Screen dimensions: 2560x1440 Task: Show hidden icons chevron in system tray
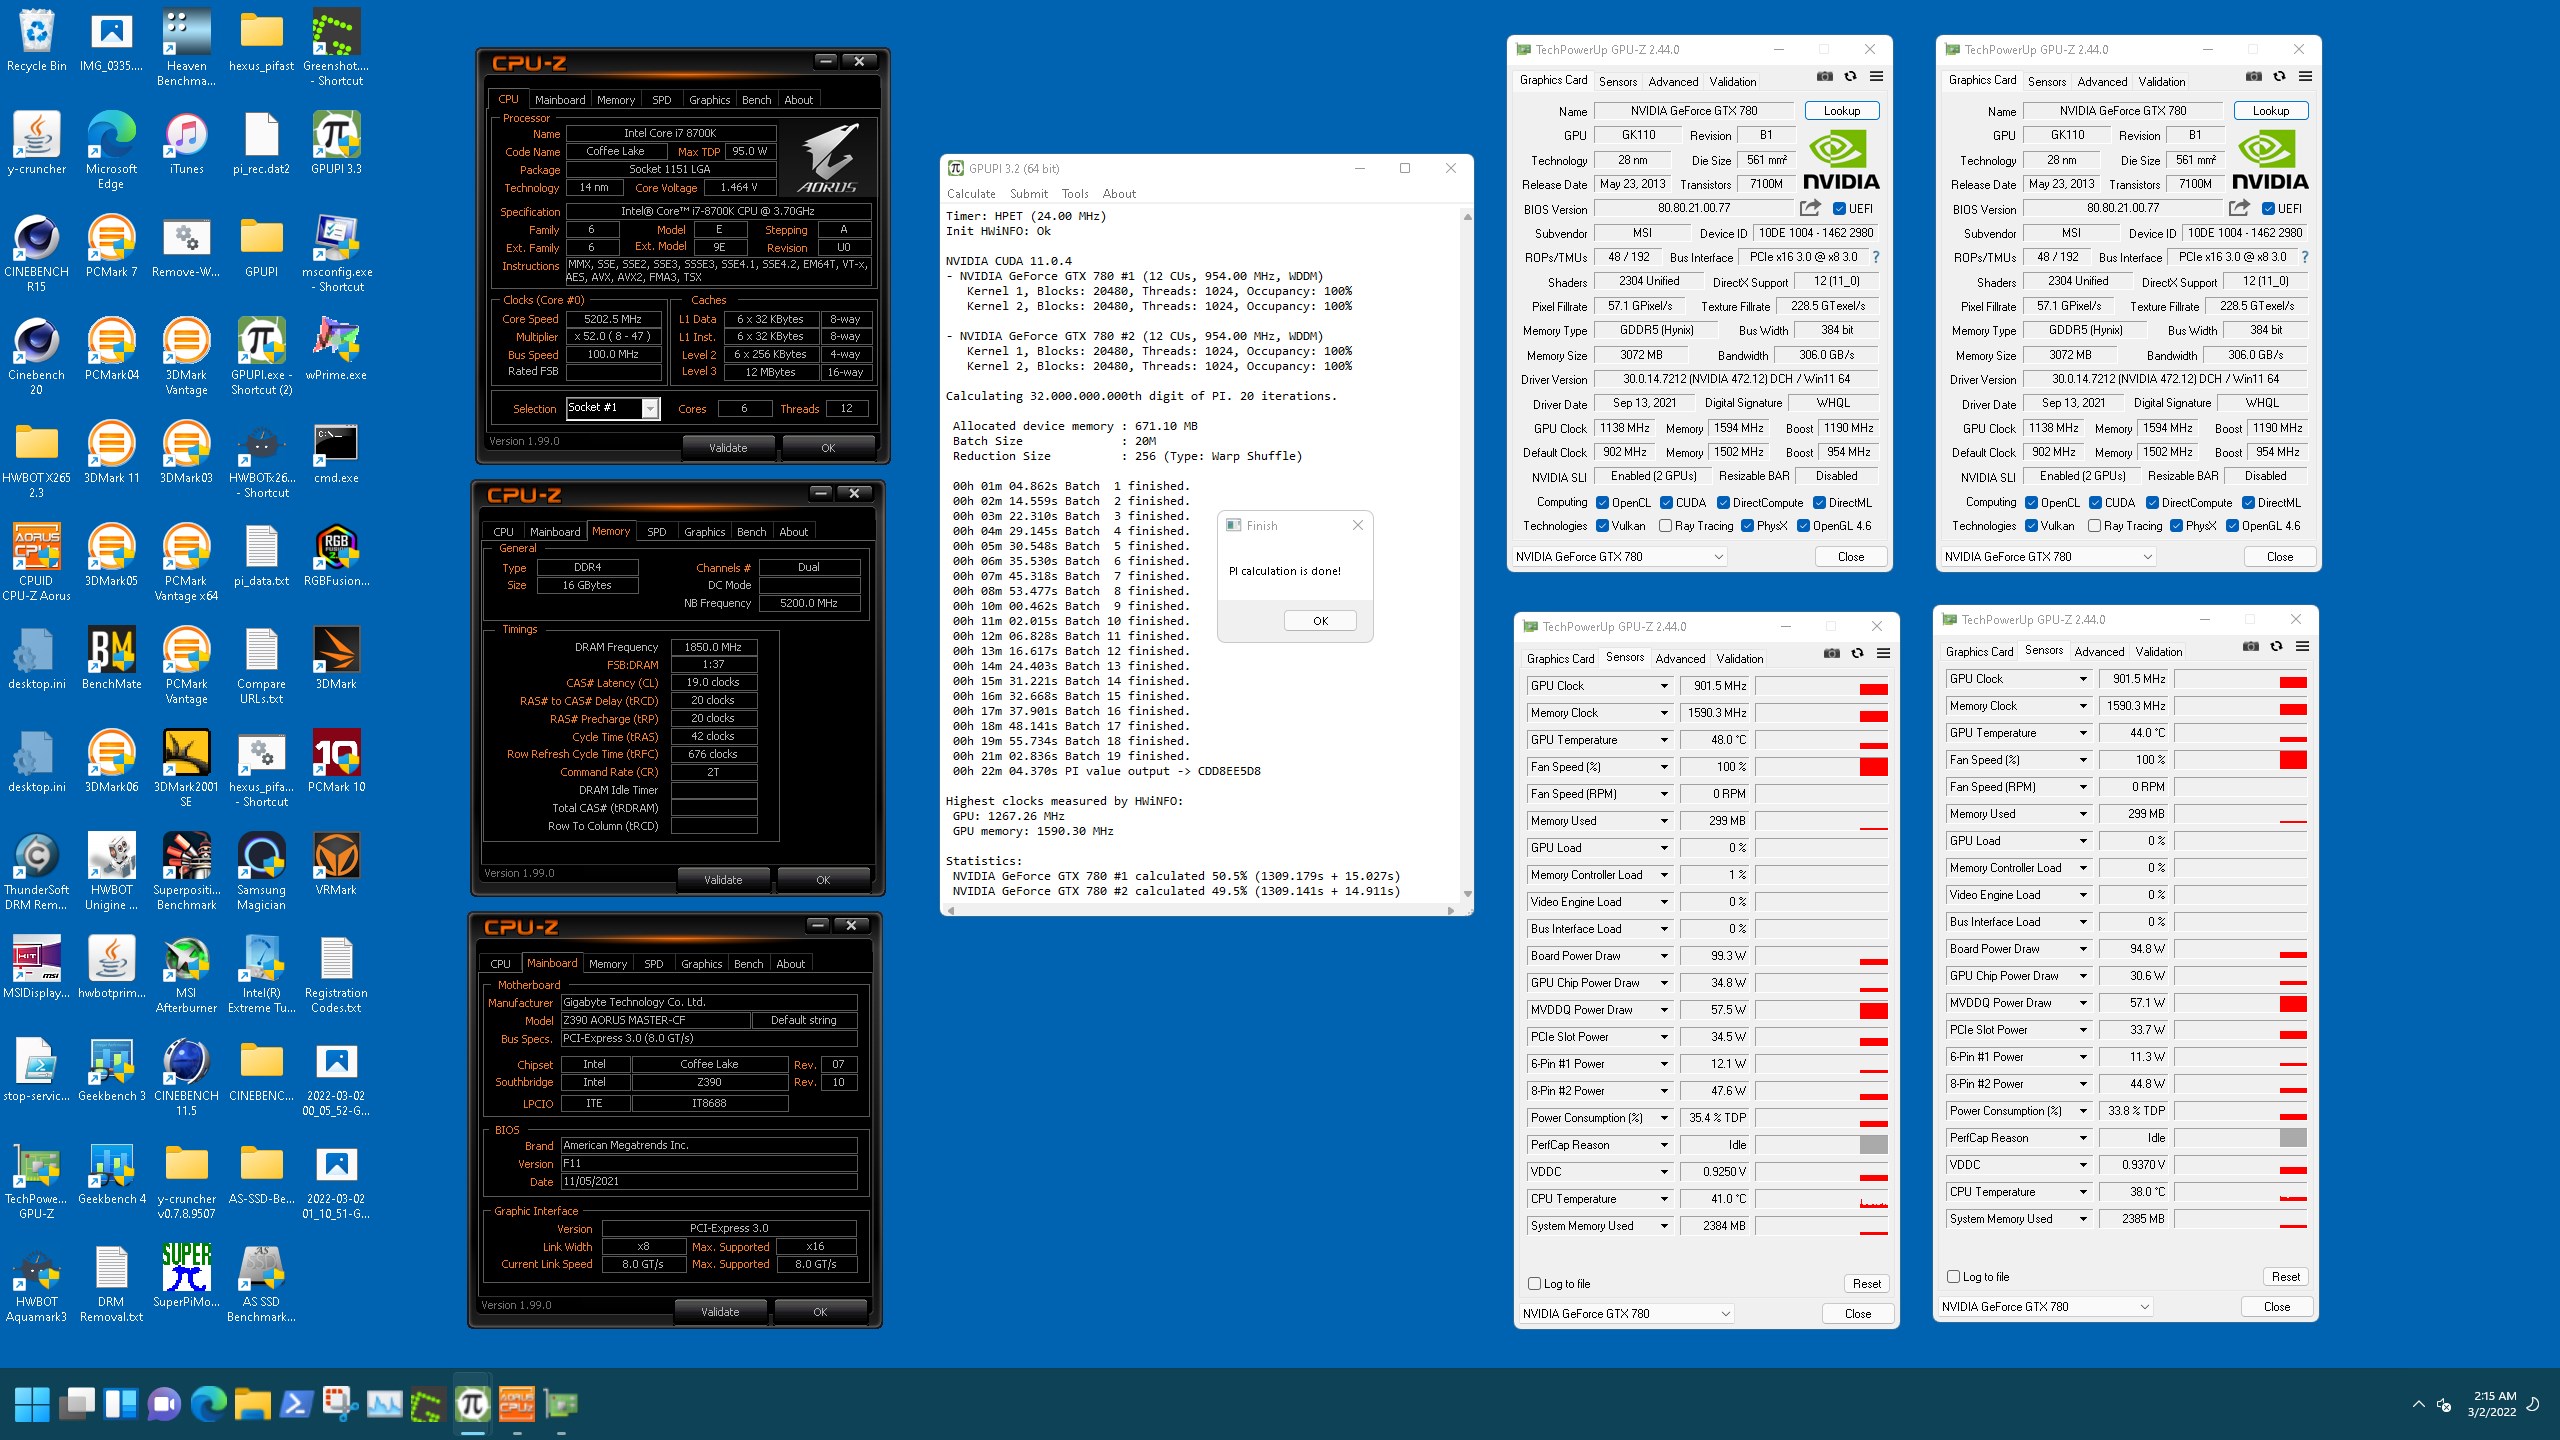pyautogui.click(x=2418, y=1404)
